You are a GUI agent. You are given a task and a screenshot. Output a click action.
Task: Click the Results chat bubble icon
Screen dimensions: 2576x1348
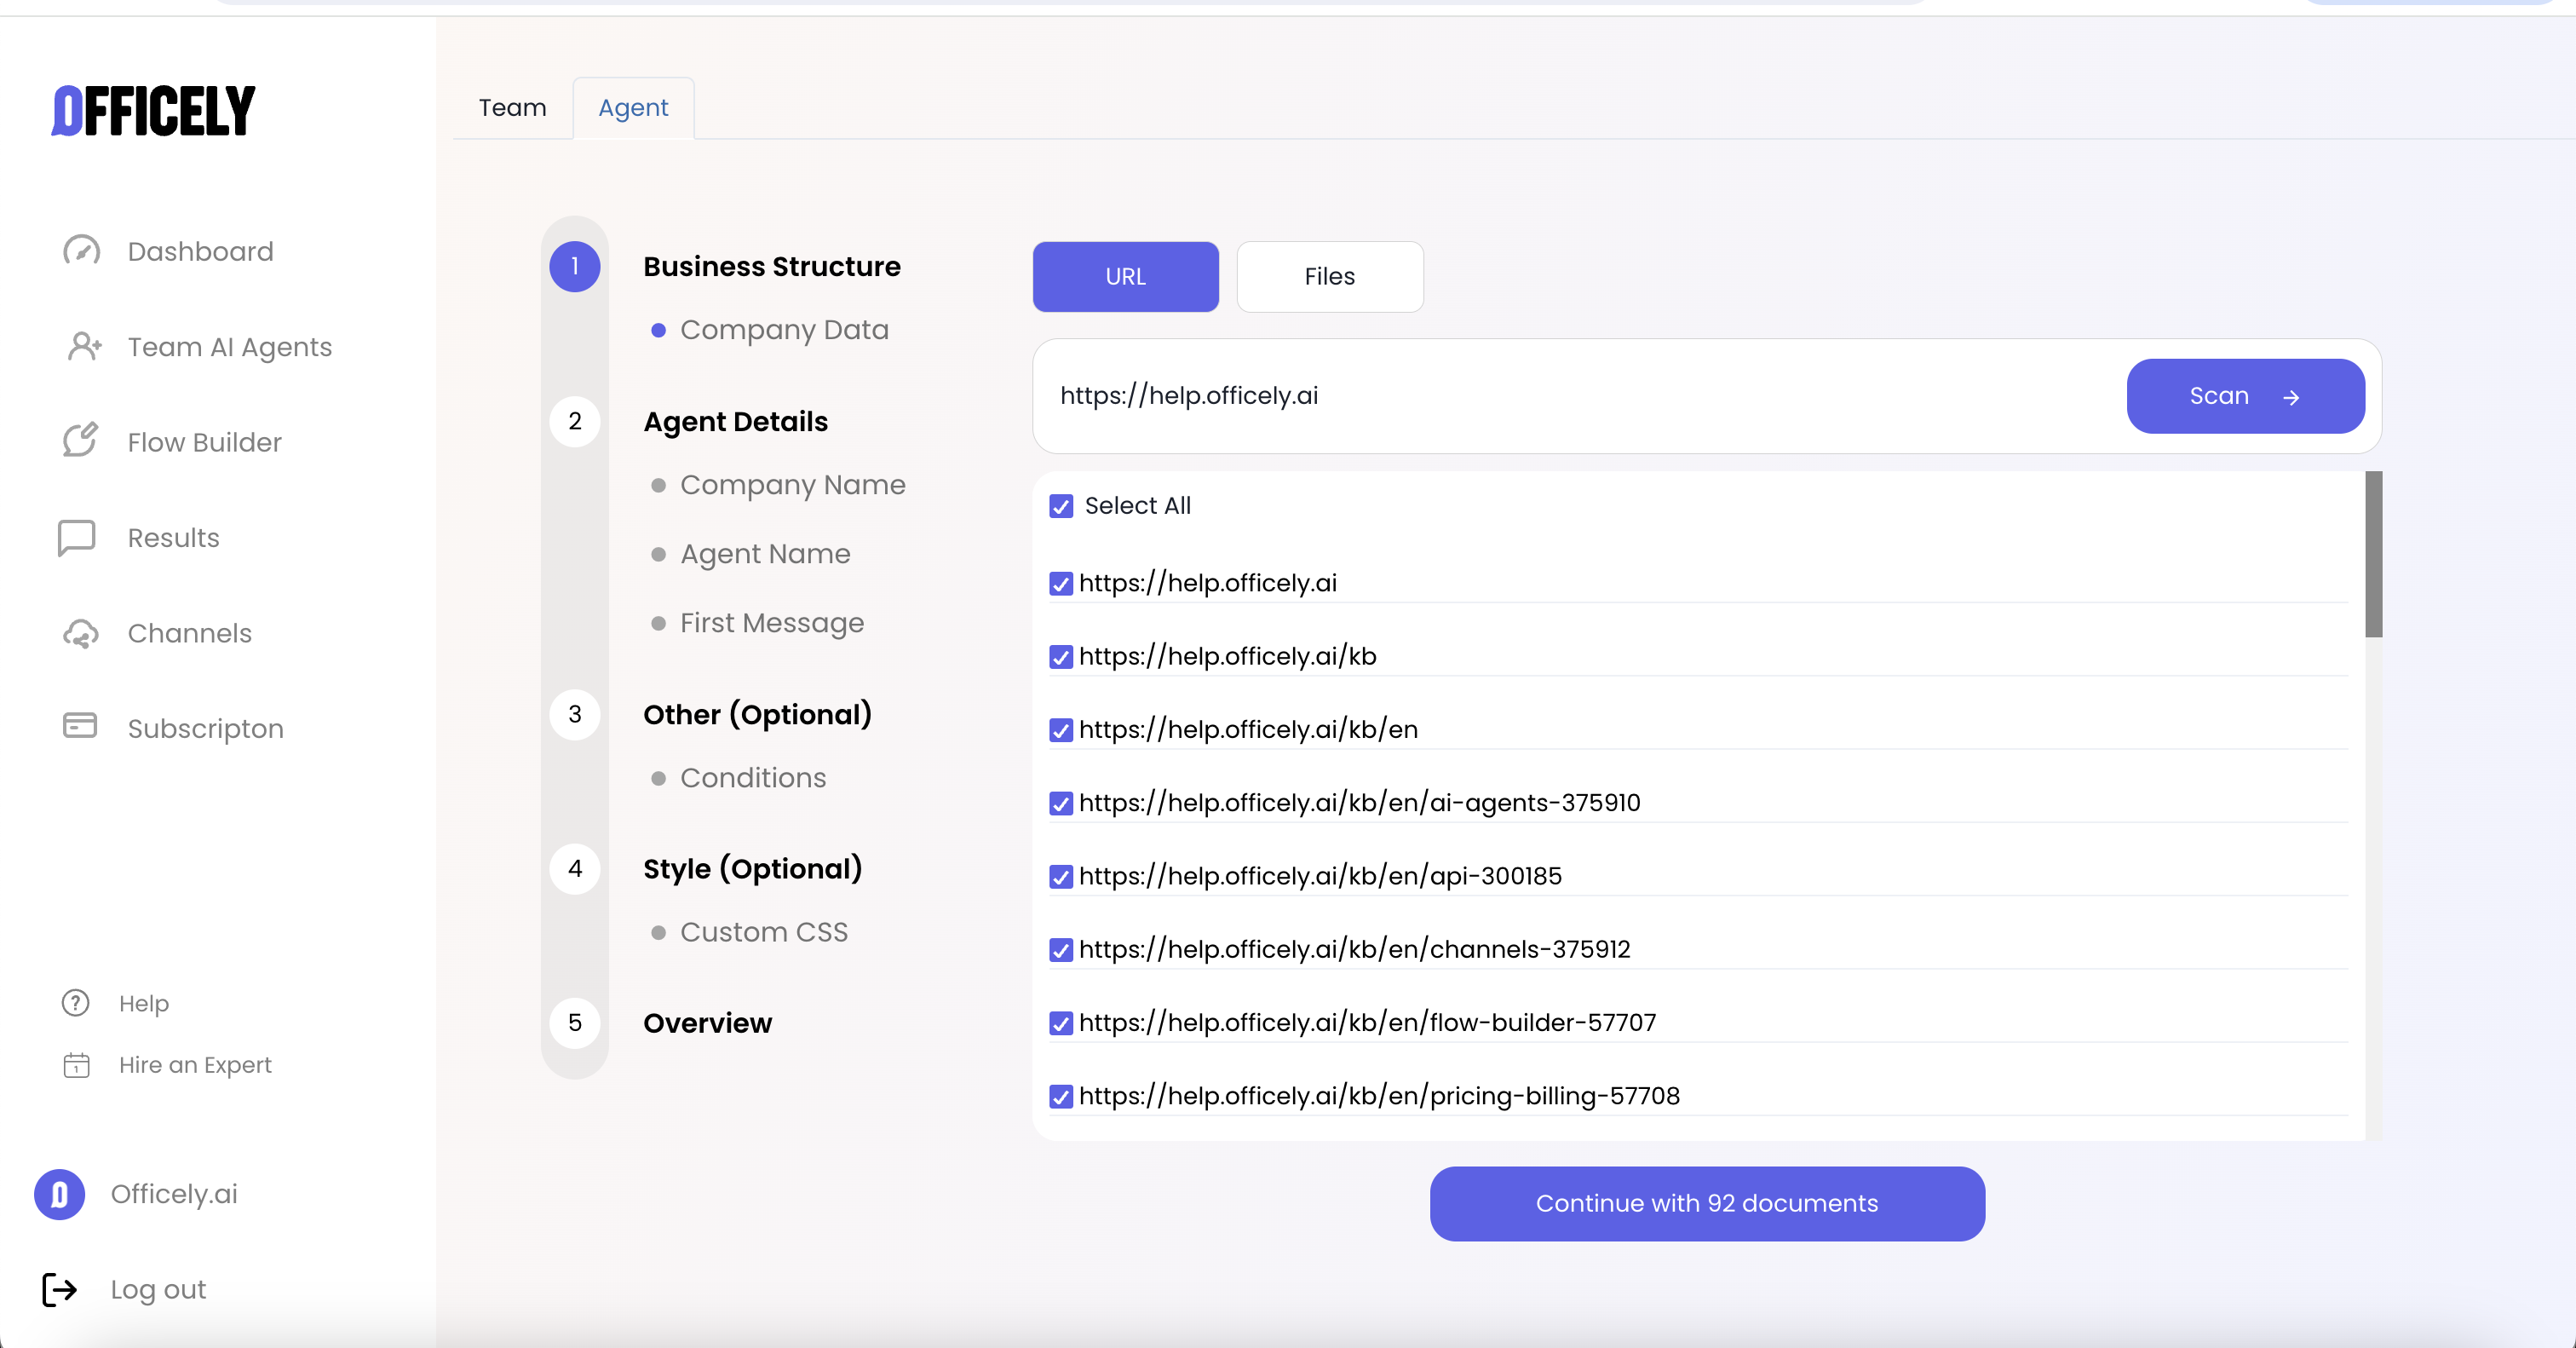click(x=77, y=537)
